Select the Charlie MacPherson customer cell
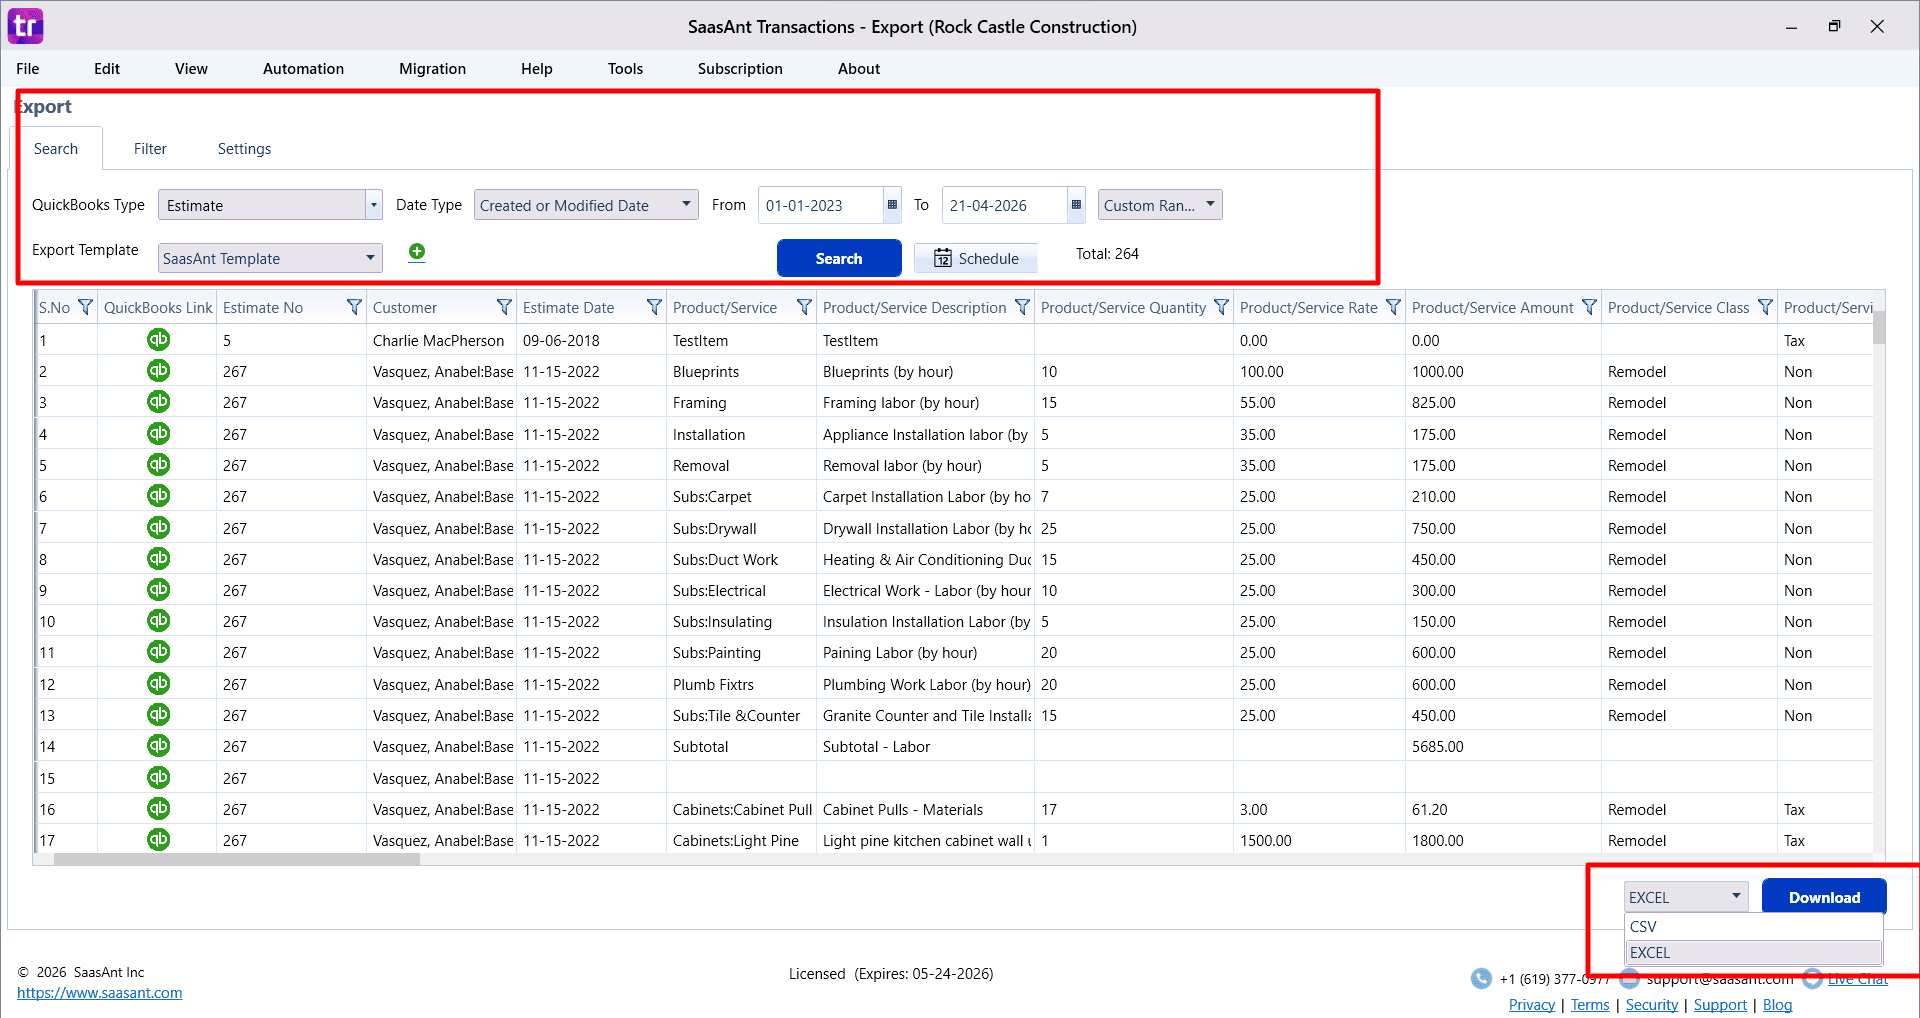 pos(440,340)
